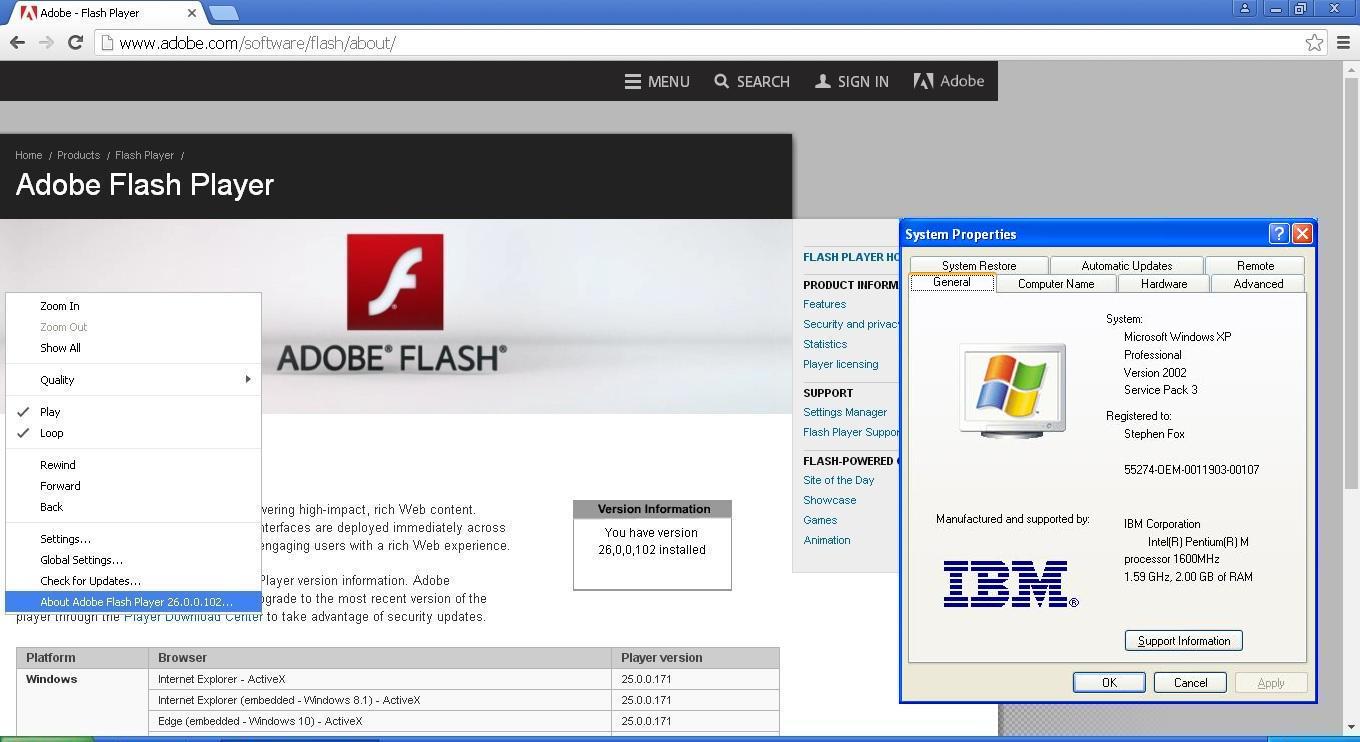Open SEARCH on Adobe header
The height and width of the screenshot is (742, 1360).
(752, 81)
